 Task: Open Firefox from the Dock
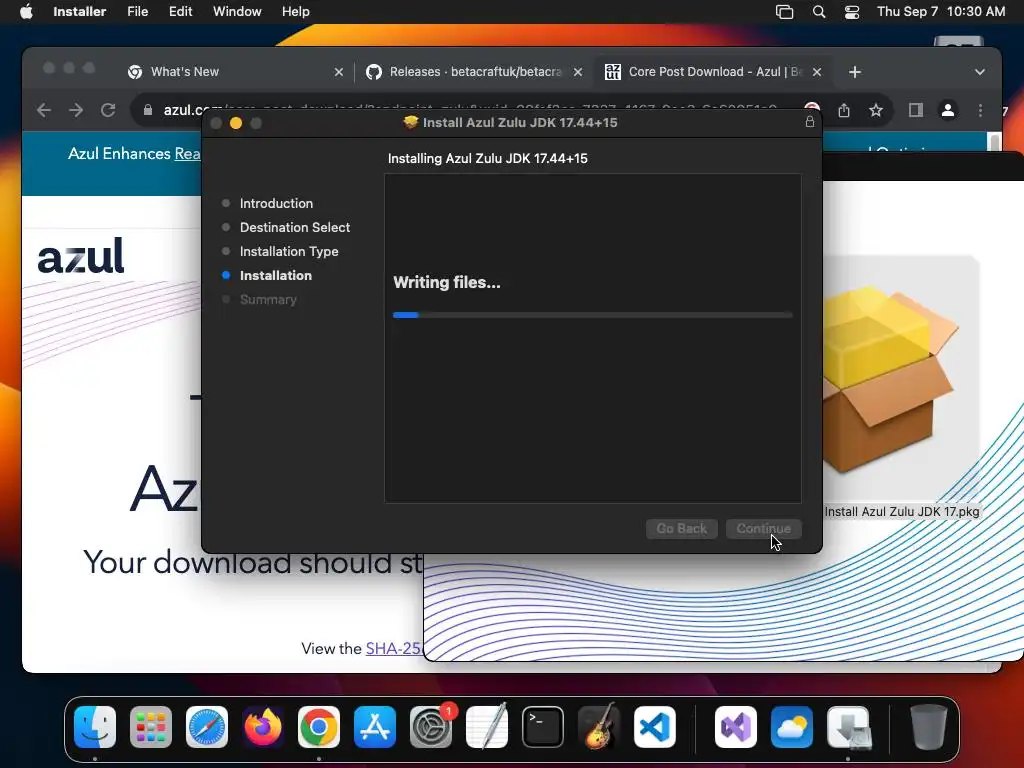point(263,727)
